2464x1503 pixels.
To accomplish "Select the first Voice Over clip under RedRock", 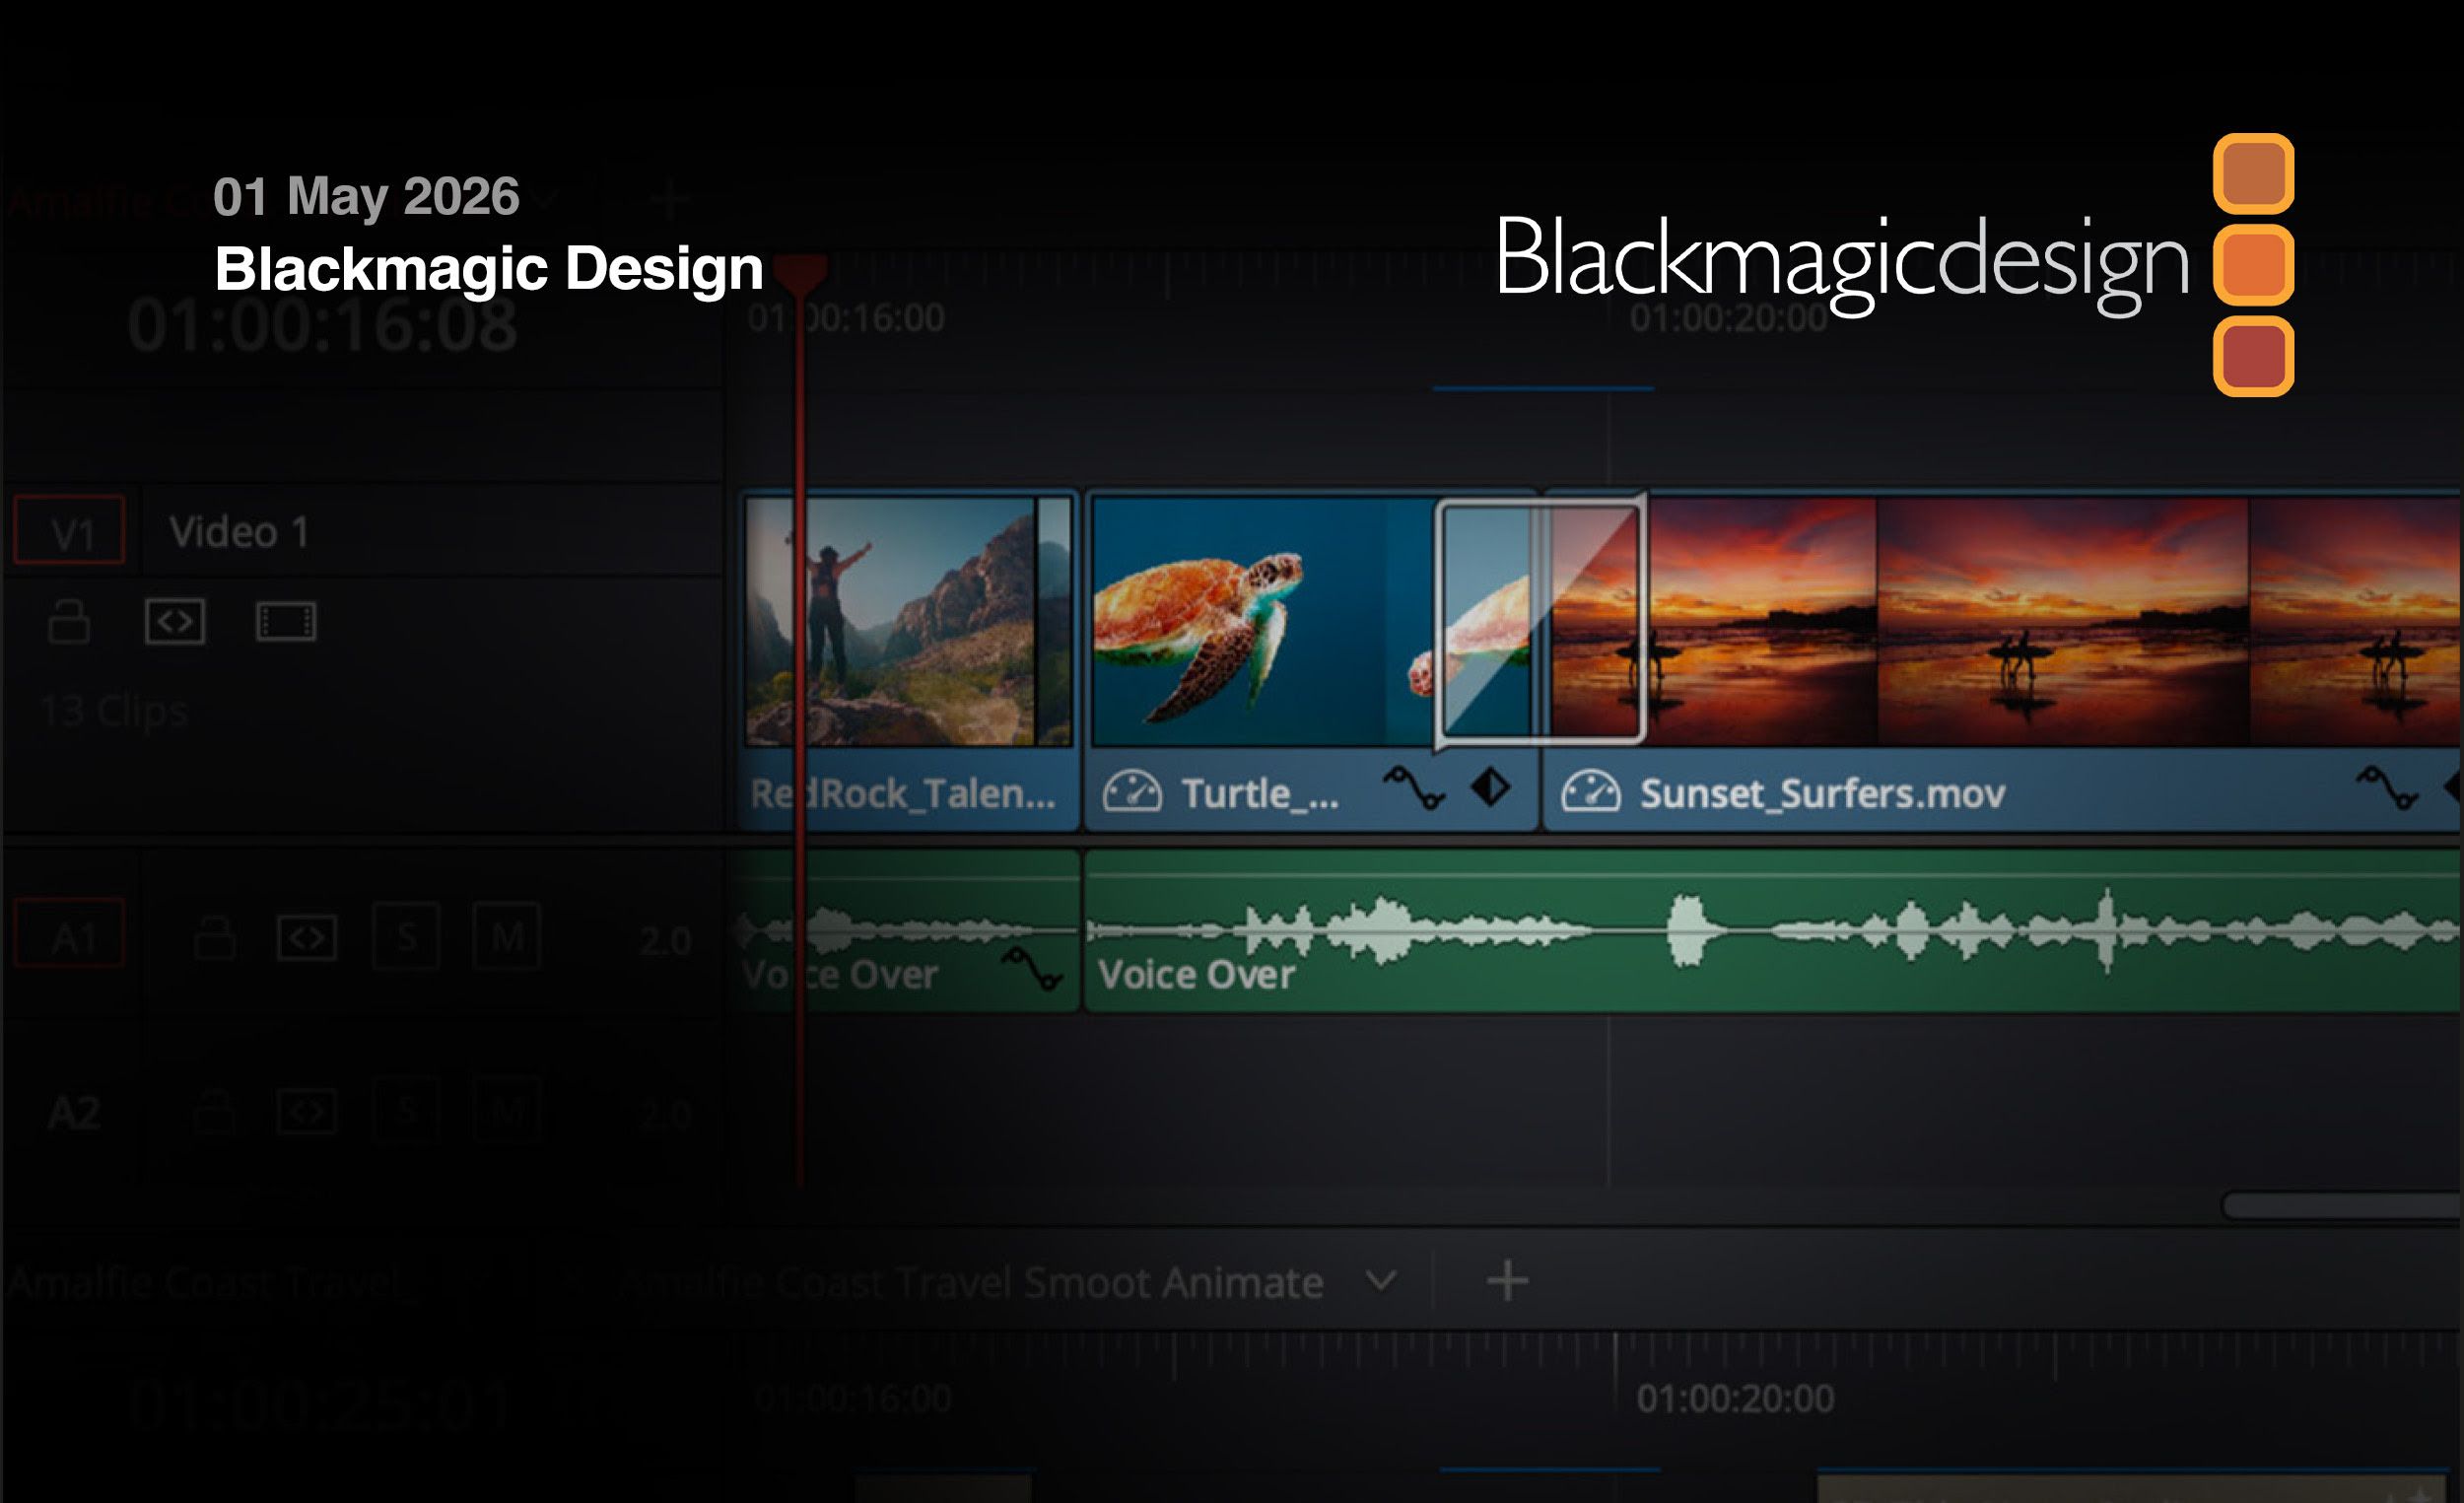I will (x=908, y=931).
